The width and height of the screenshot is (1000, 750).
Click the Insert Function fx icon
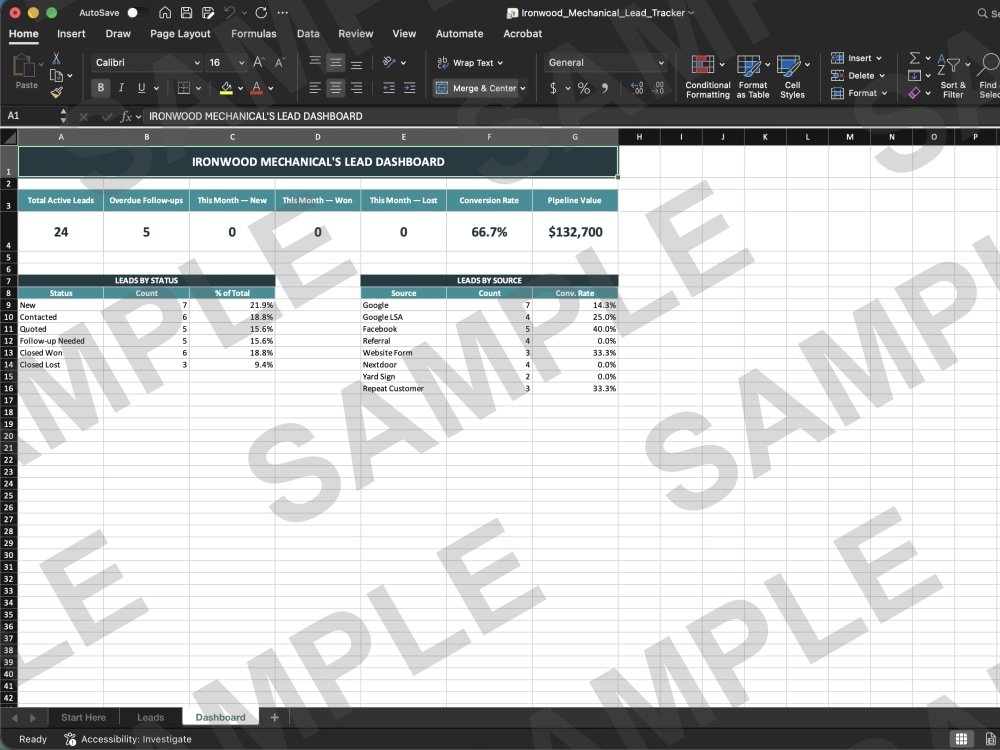point(126,116)
